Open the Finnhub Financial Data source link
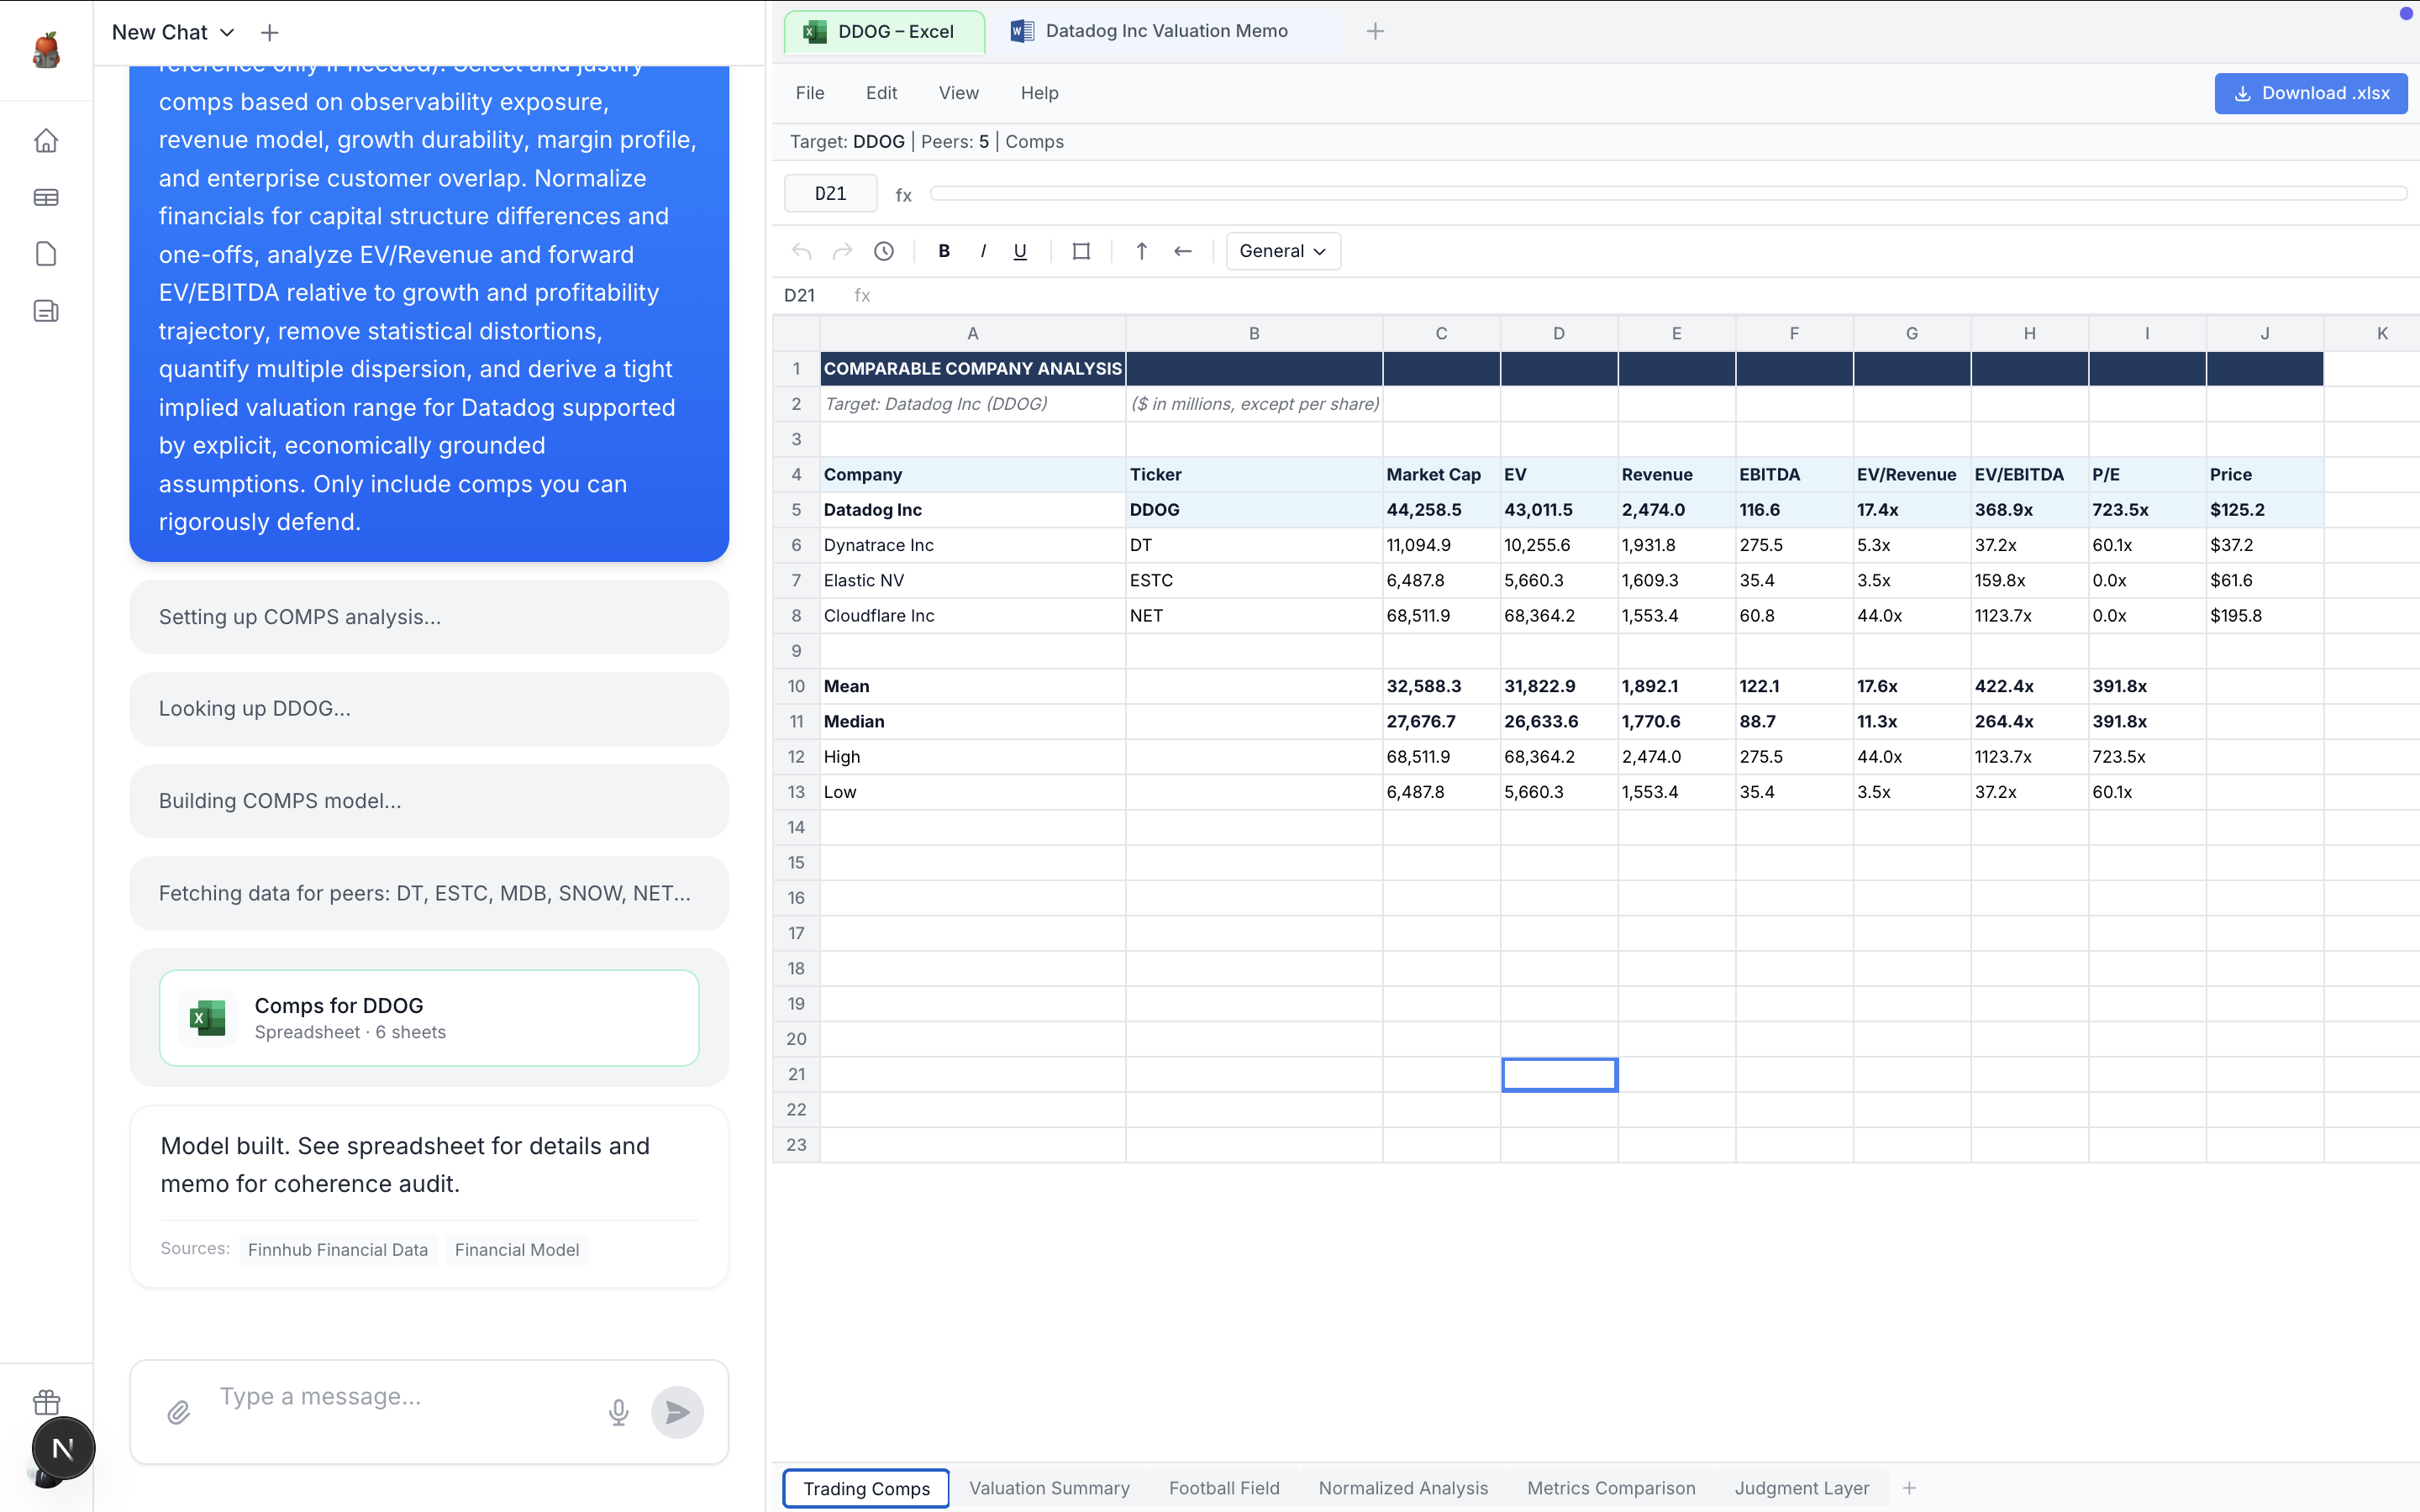Screen dimensions: 2420x1512 click(x=338, y=1249)
